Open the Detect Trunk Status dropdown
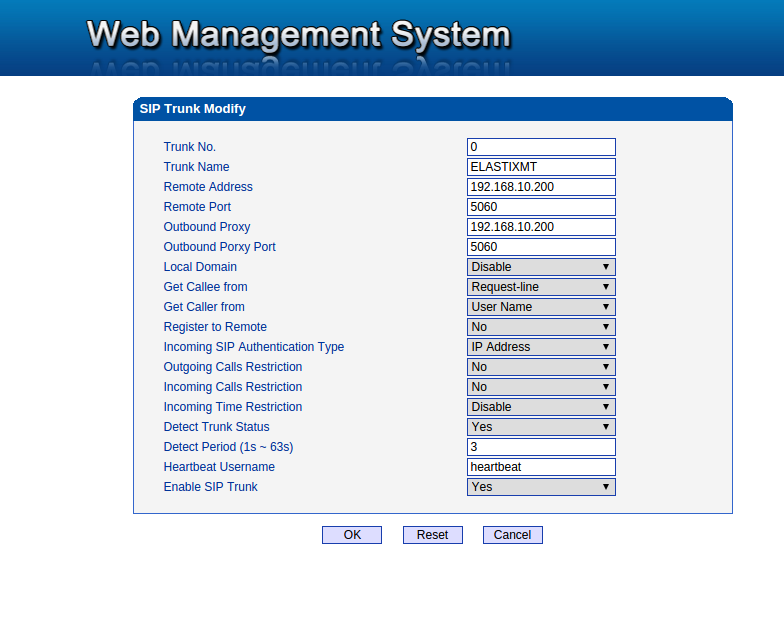This screenshot has height=620, width=784. [x=541, y=427]
